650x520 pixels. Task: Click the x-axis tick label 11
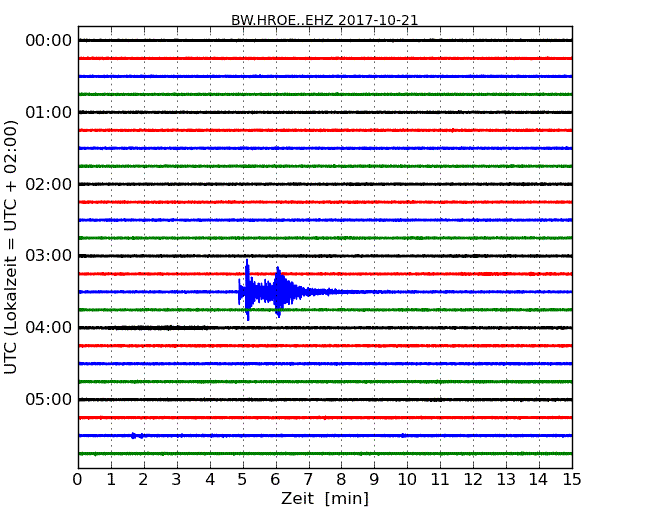440,480
